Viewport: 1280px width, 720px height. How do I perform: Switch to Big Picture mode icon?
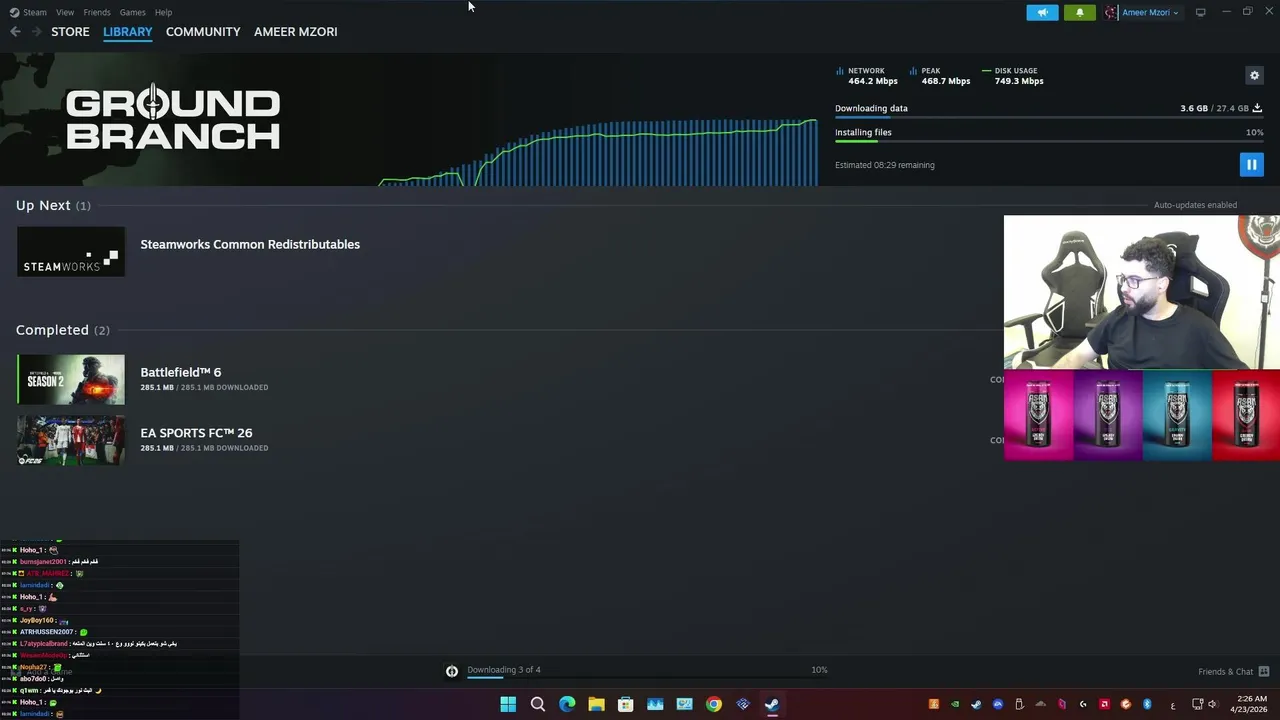click(x=1200, y=12)
